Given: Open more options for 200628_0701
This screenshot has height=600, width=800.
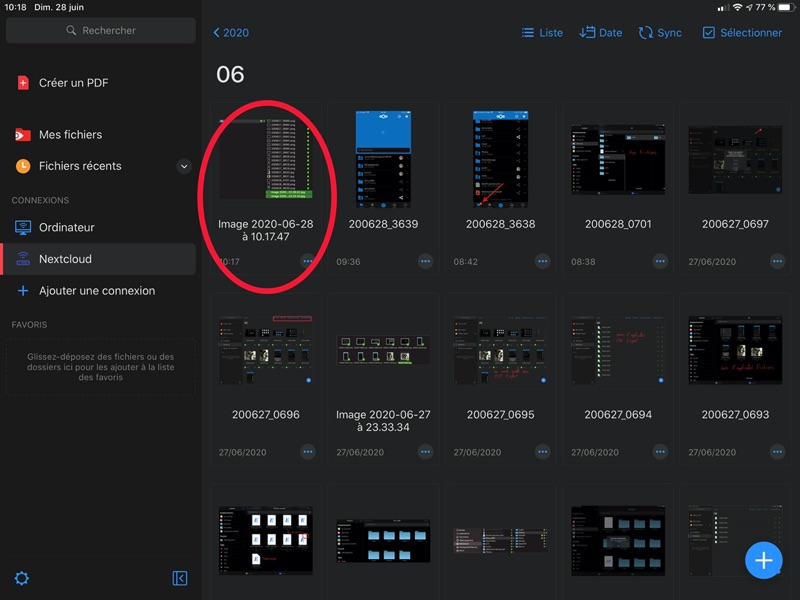Looking at the screenshot, I should pos(660,261).
